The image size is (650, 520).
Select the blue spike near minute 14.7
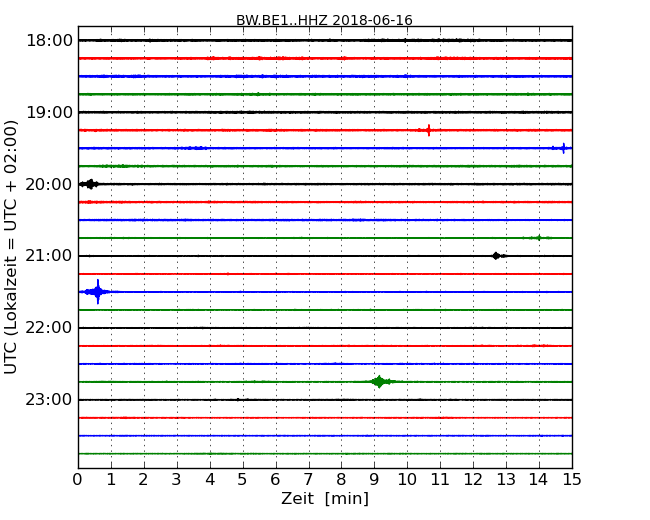(x=563, y=148)
